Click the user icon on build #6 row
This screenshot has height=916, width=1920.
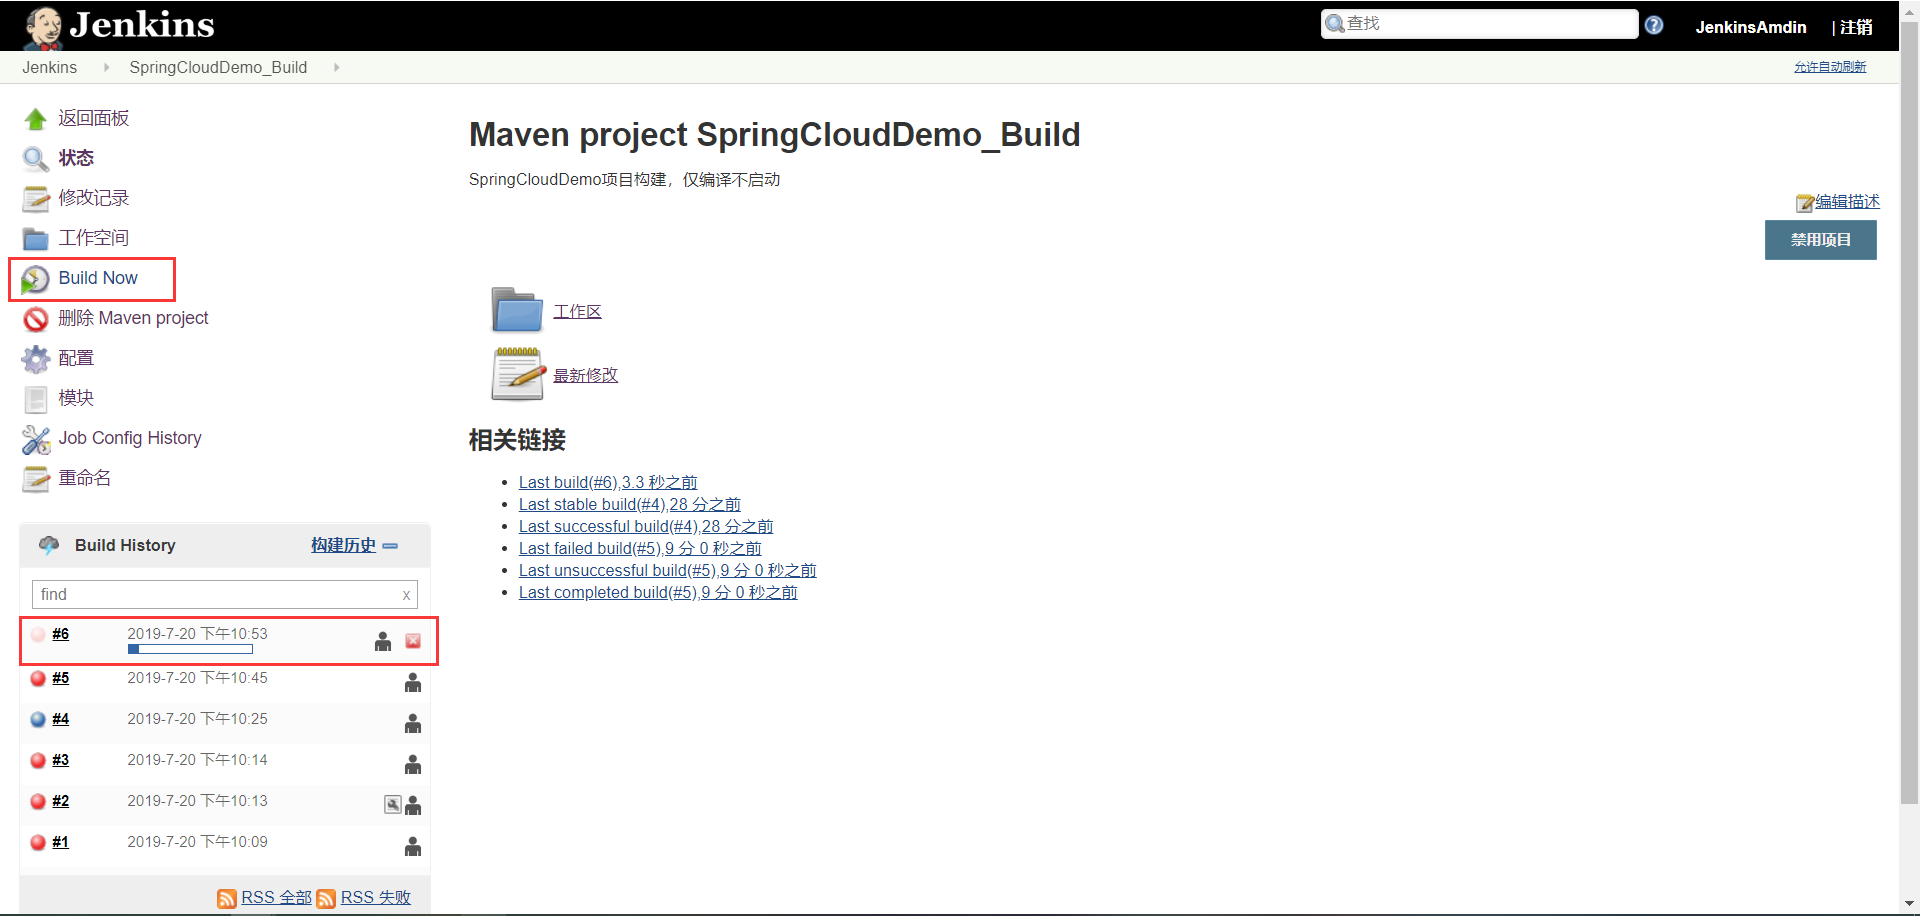[383, 641]
